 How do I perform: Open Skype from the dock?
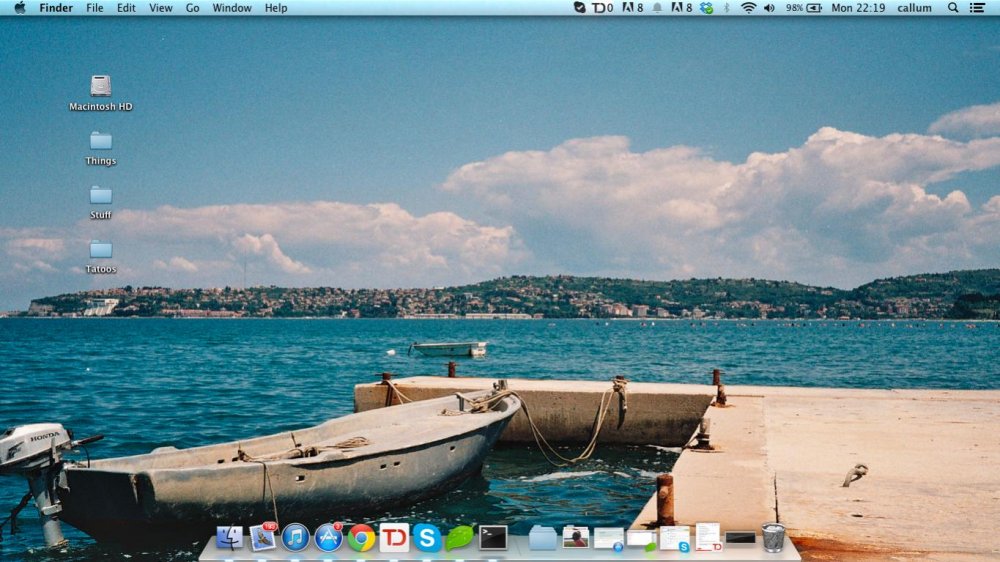427,538
